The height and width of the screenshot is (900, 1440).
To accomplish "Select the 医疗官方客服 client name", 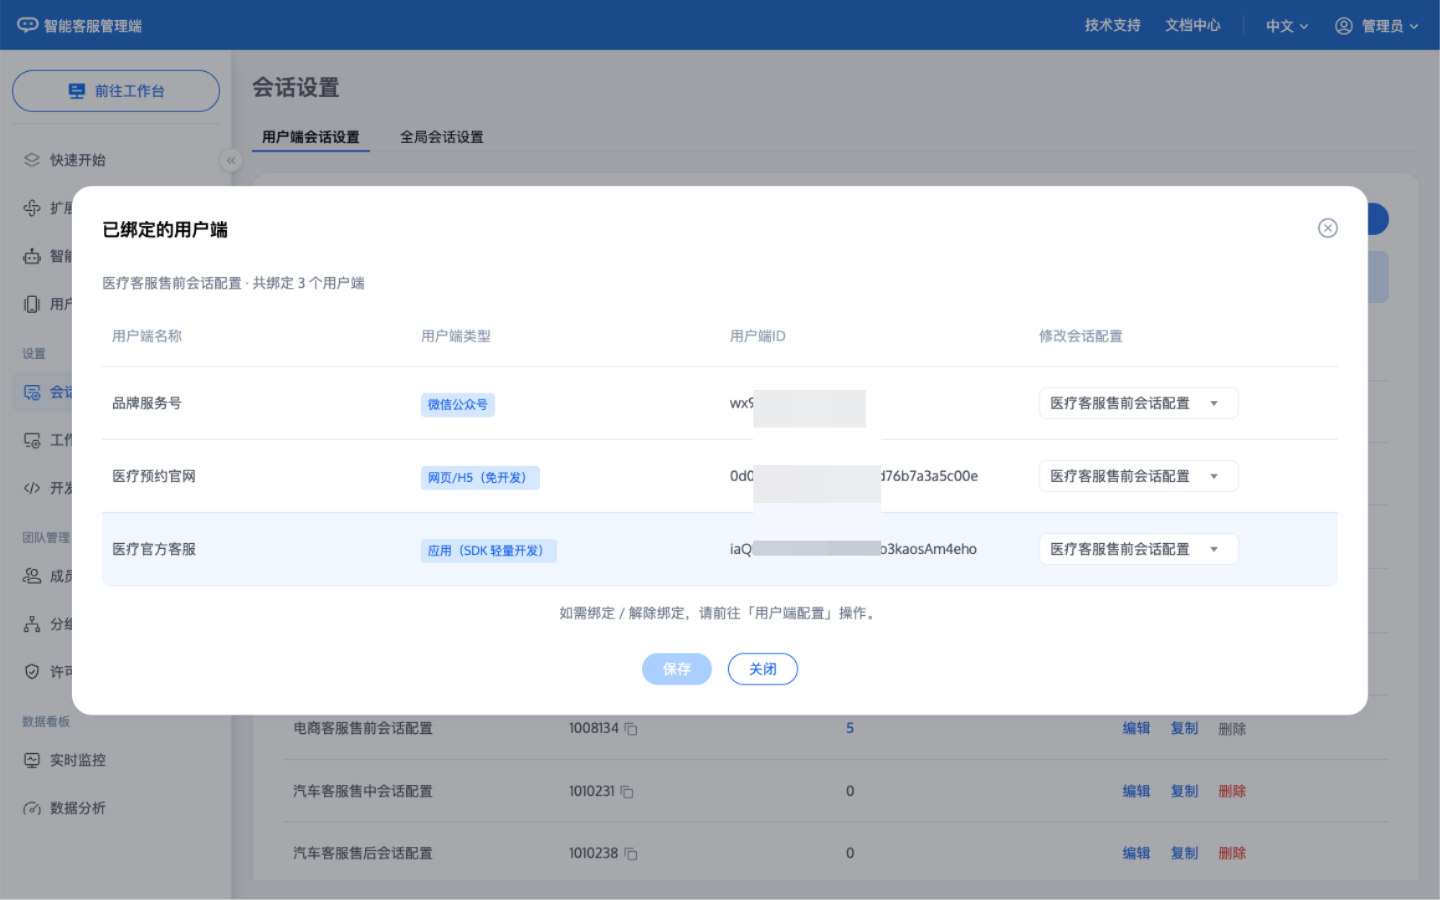I will (x=154, y=549).
